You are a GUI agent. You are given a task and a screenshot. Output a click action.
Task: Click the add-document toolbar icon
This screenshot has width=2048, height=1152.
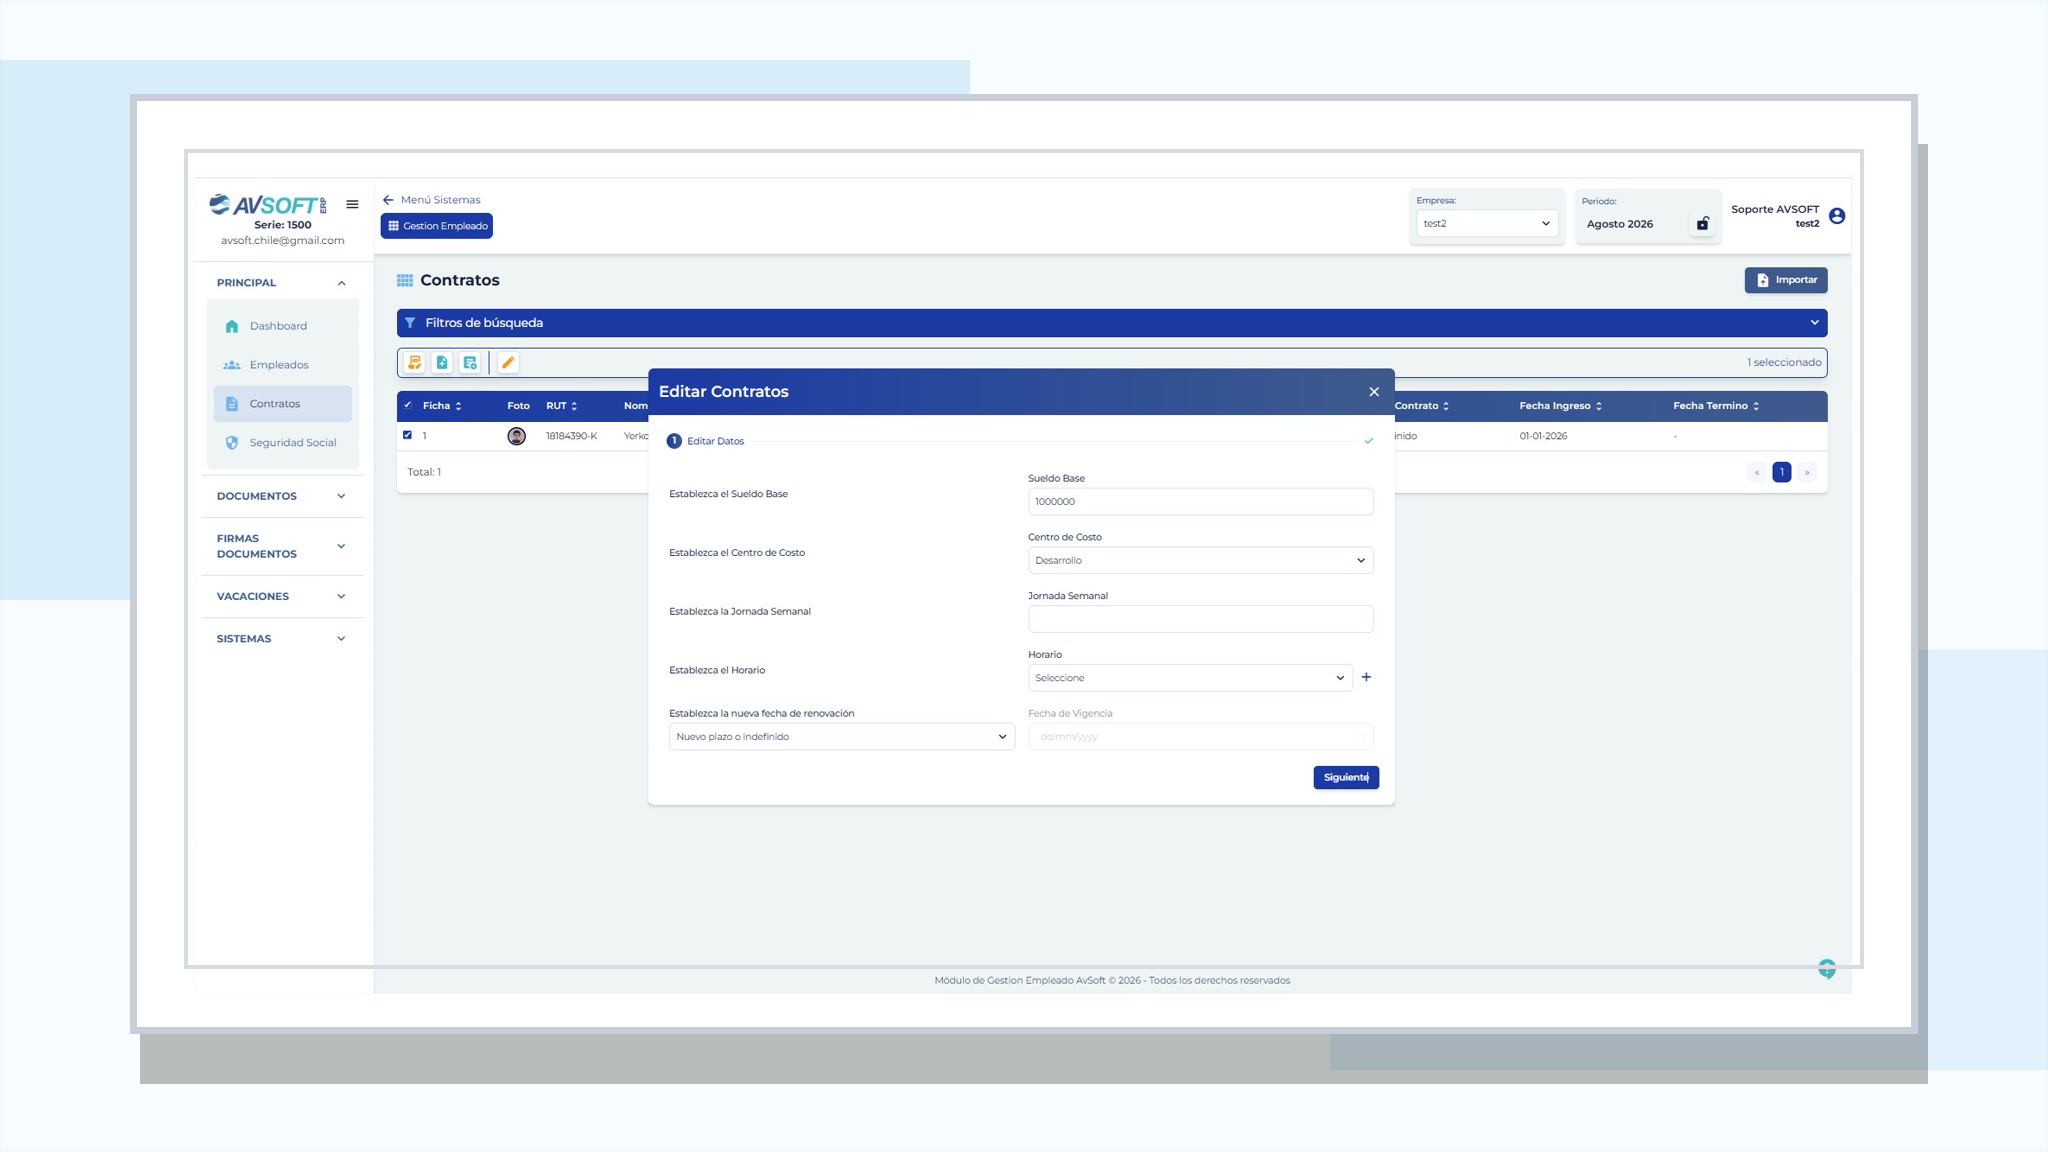[442, 363]
